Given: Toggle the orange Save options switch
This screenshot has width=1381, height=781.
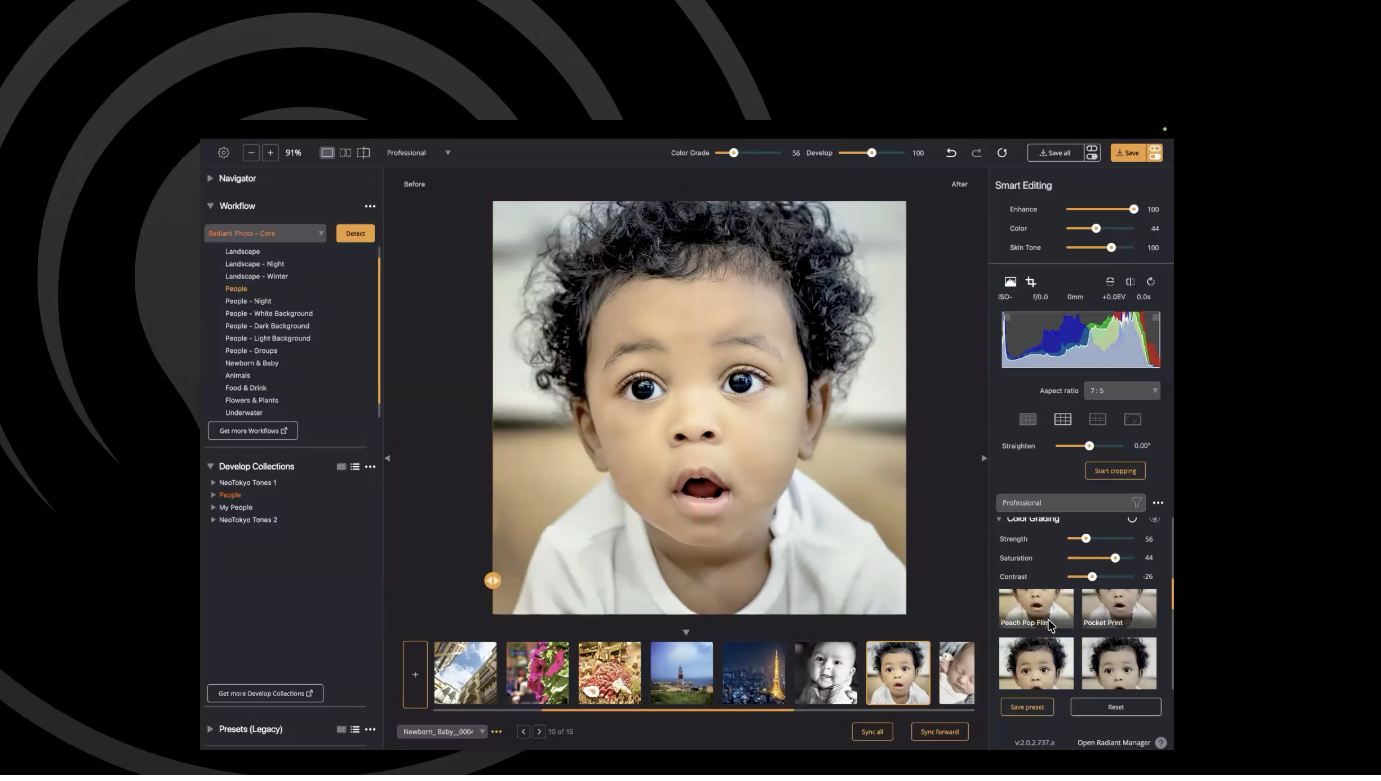Looking at the screenshot, I should click(1155, 153).
